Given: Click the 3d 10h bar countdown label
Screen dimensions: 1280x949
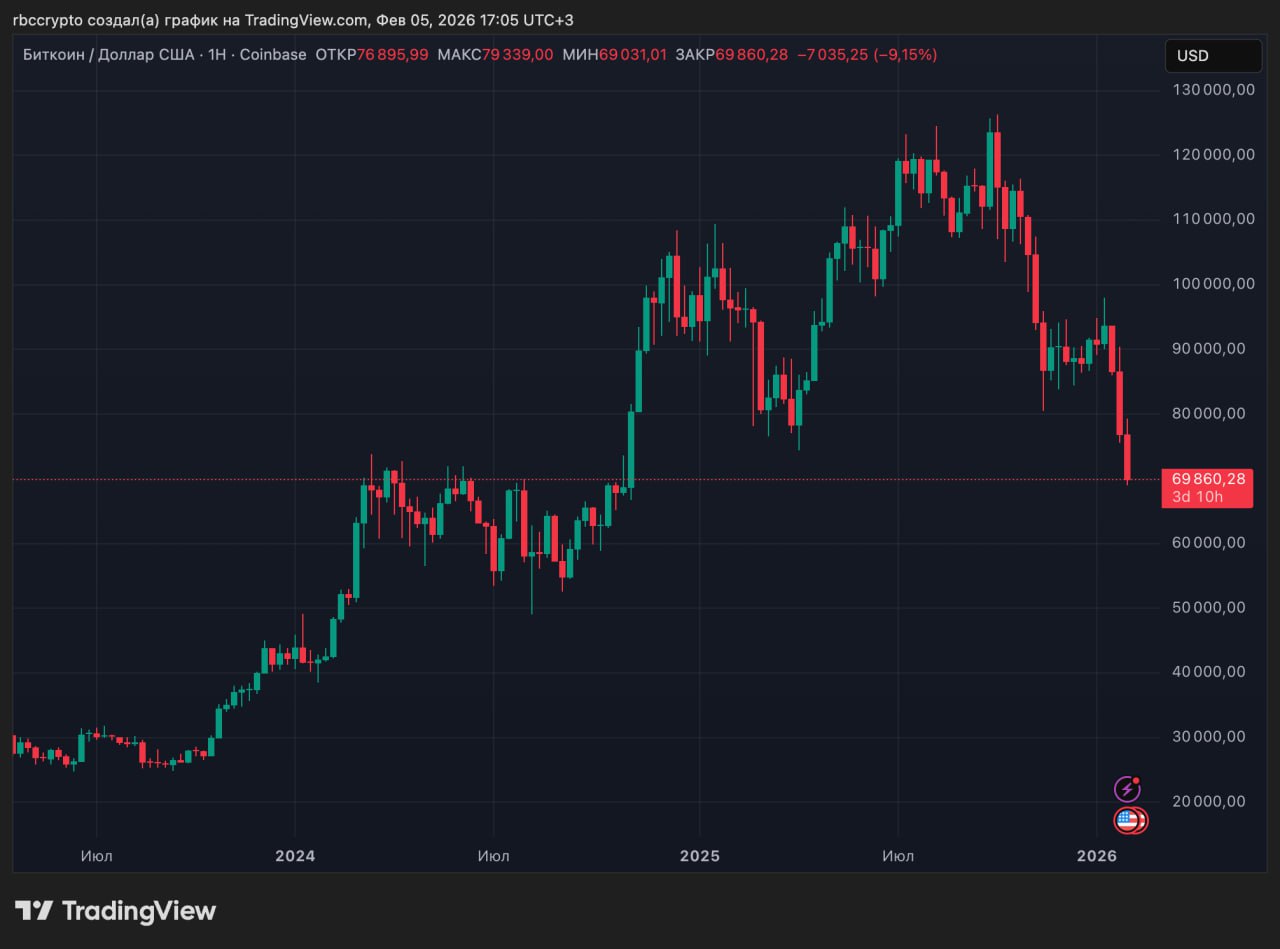Looking at the screenshot, I should [1197, 497].
